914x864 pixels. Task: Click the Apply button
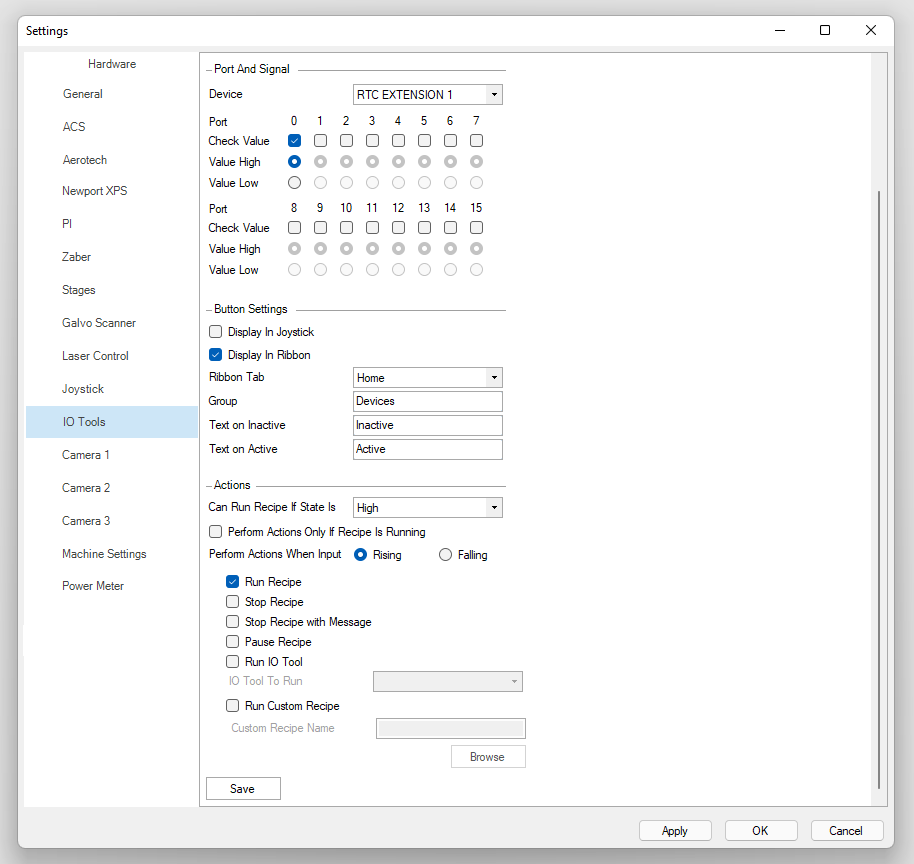tap(675, 830)
